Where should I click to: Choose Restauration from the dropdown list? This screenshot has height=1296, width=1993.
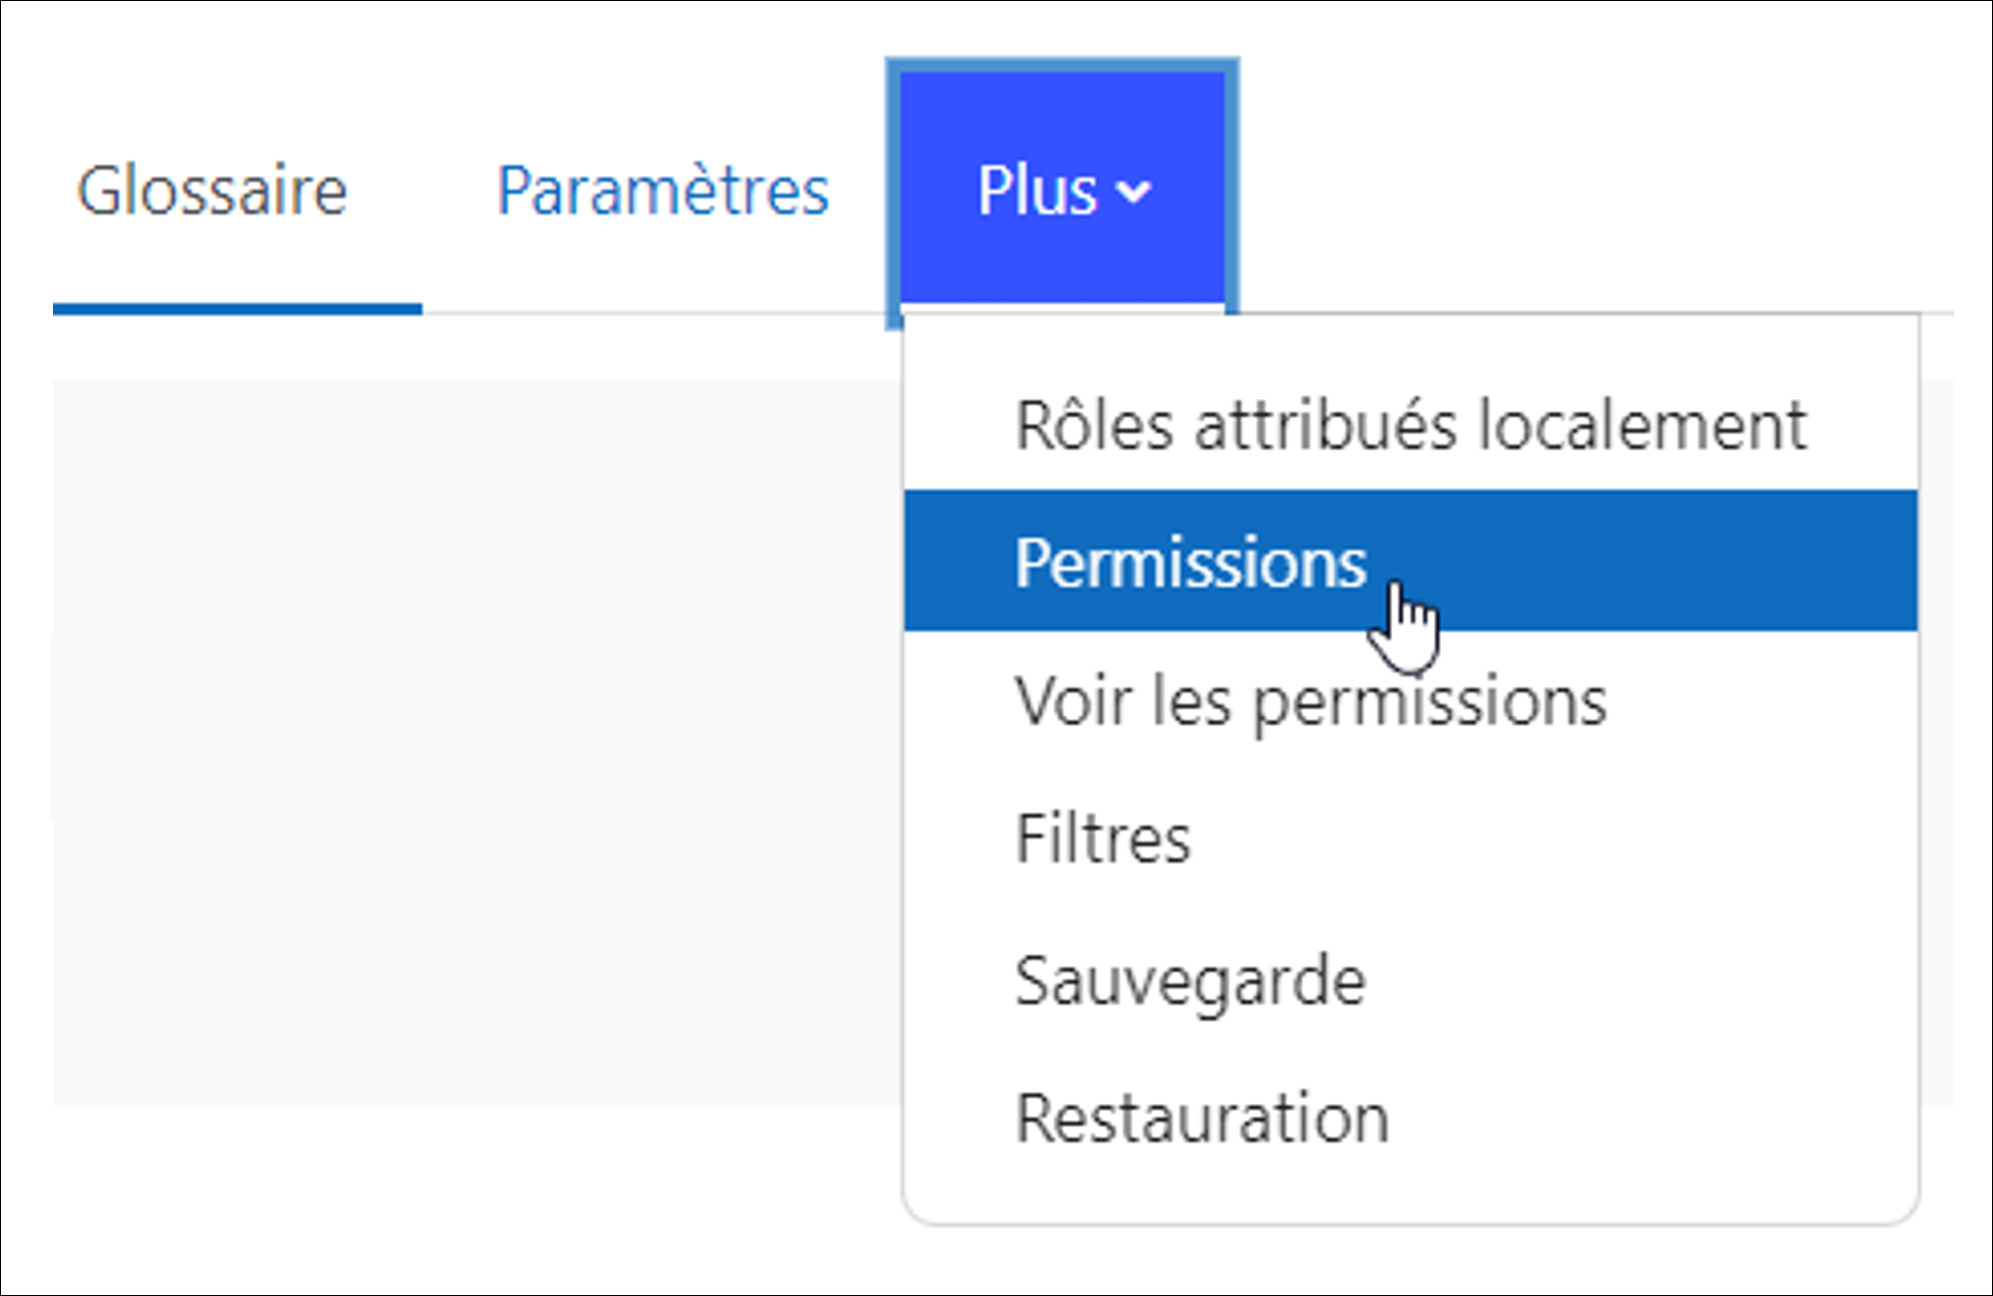coord(1202,1118)
